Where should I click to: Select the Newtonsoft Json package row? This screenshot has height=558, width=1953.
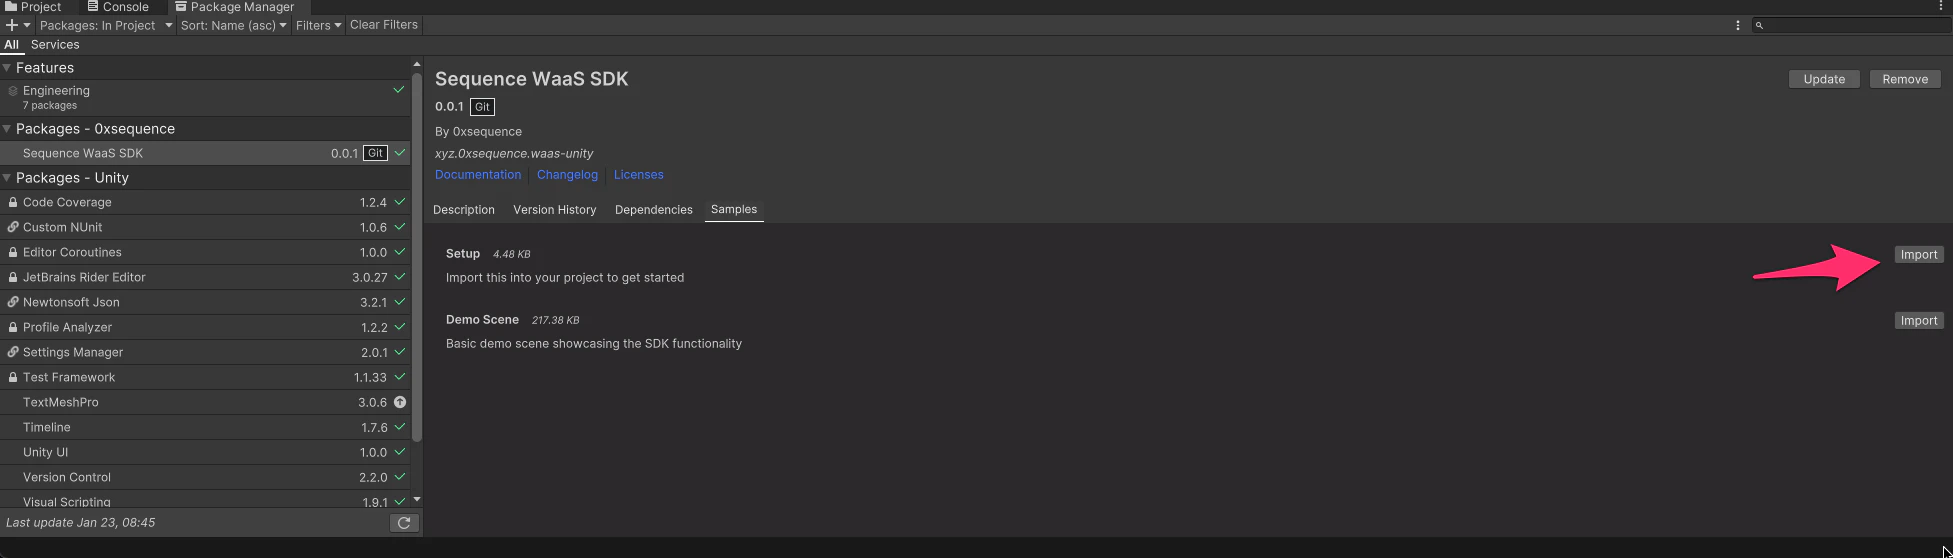pyautogui.click(x=205, y=302)
